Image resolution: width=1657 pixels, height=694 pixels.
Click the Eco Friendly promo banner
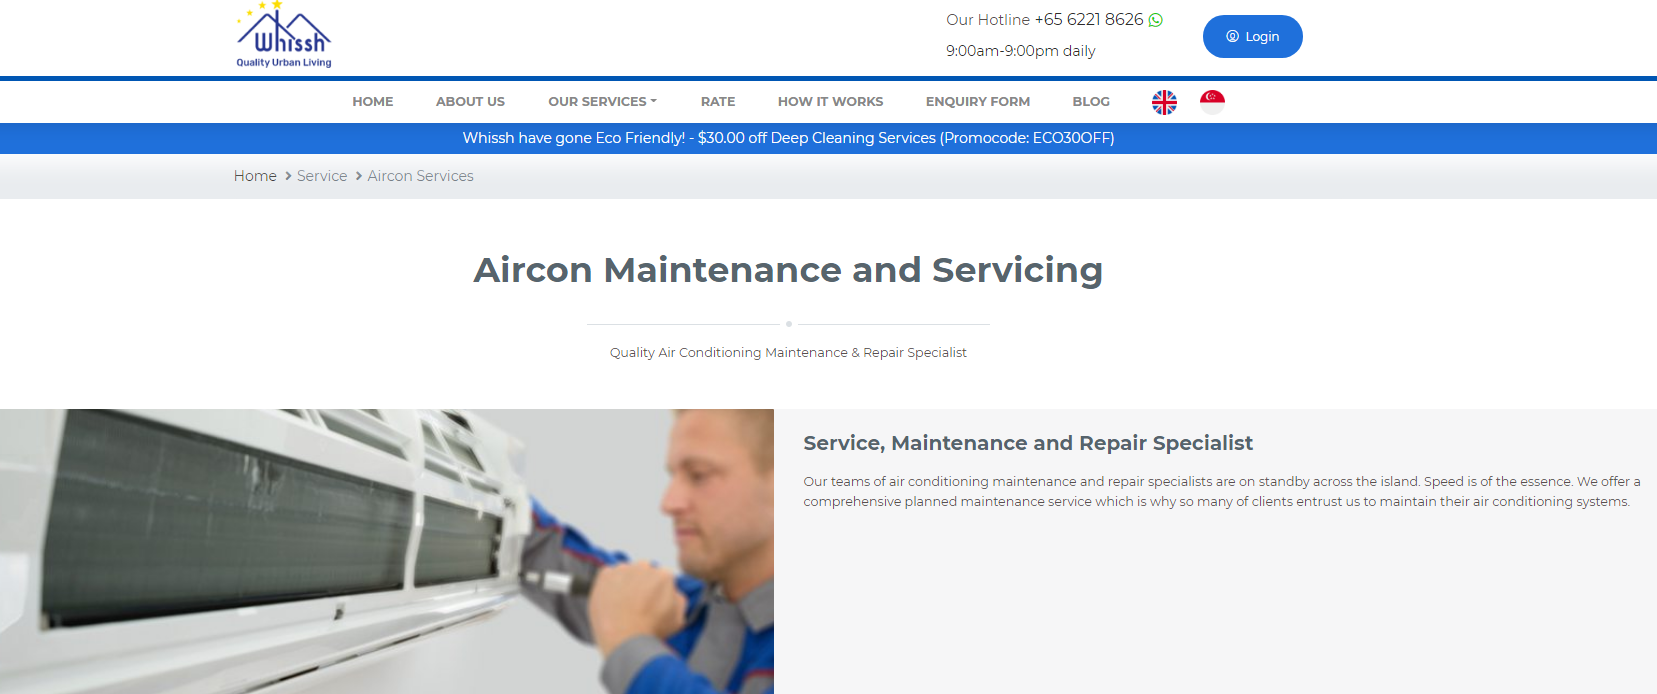click(788, 138)
